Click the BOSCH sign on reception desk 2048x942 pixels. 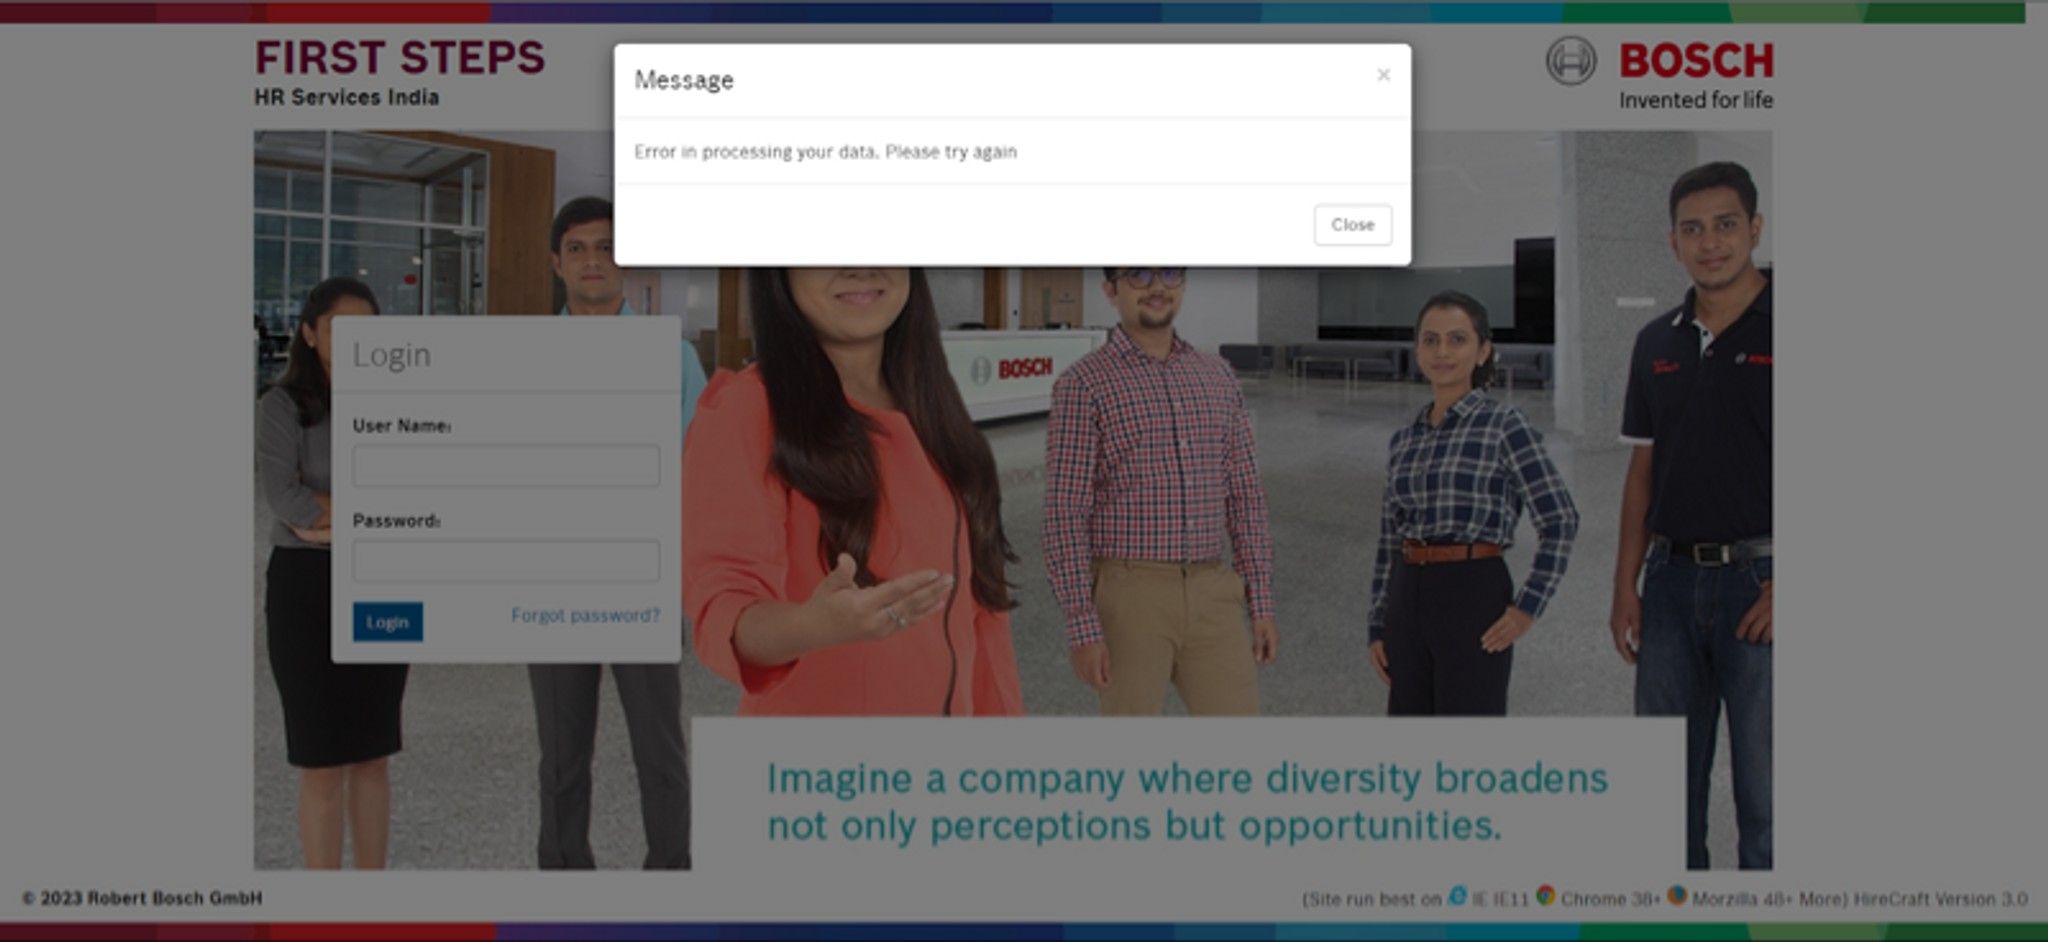(x=1013, y=369)
